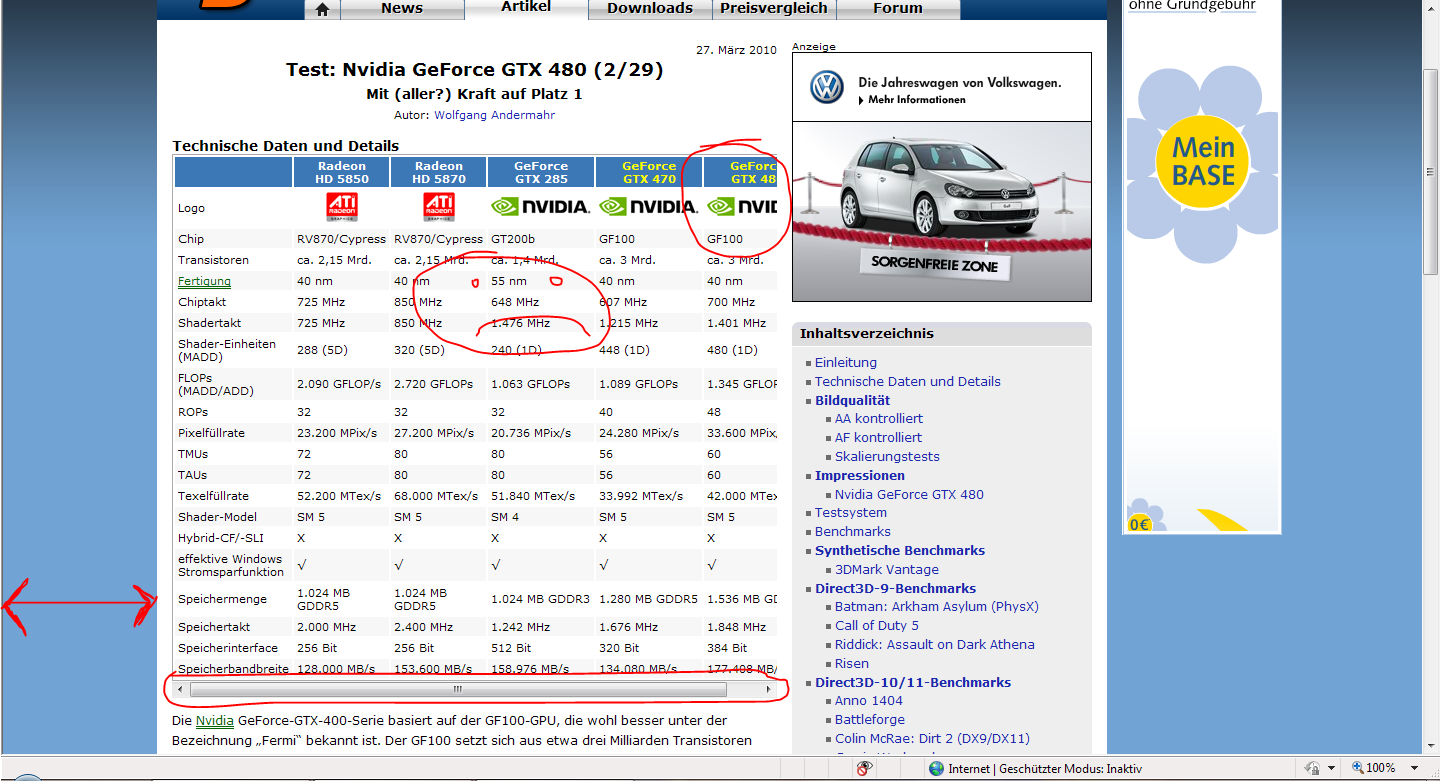Click the Radeon HD 5870 column header
Screen dimensions: 1440x781
[439, 172]
